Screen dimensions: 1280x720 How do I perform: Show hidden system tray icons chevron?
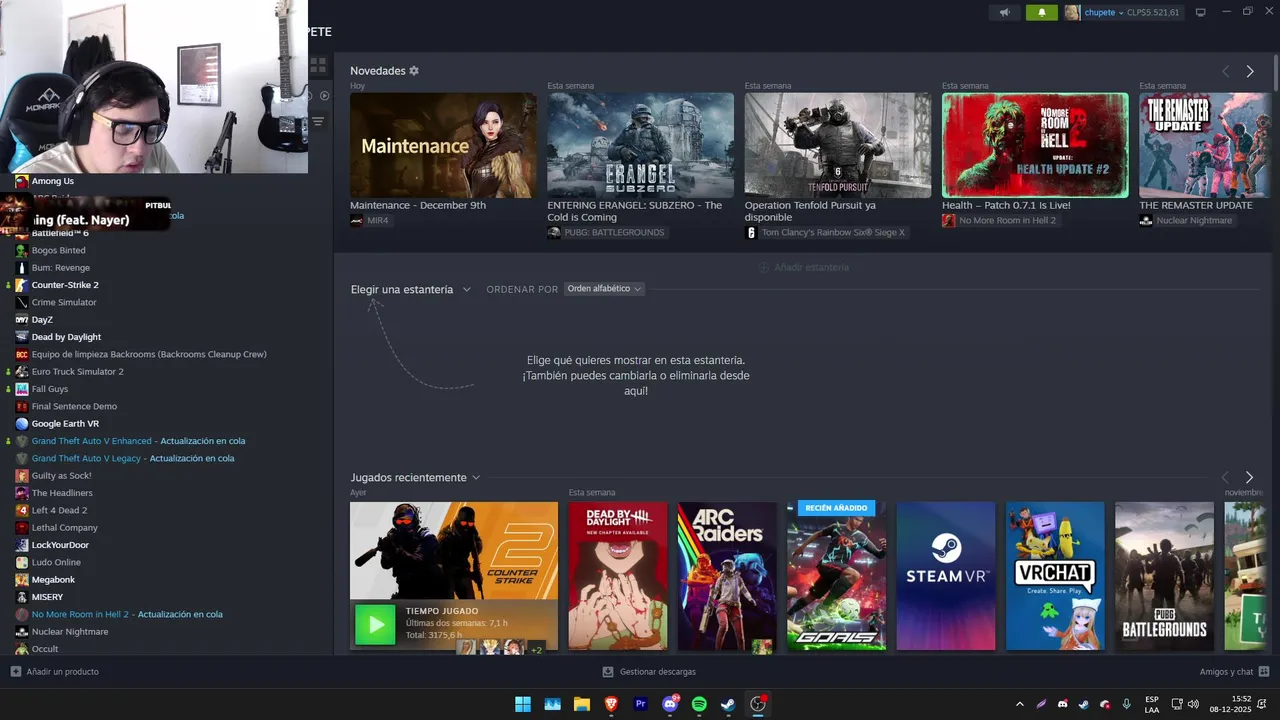[x=1020, y=704]
